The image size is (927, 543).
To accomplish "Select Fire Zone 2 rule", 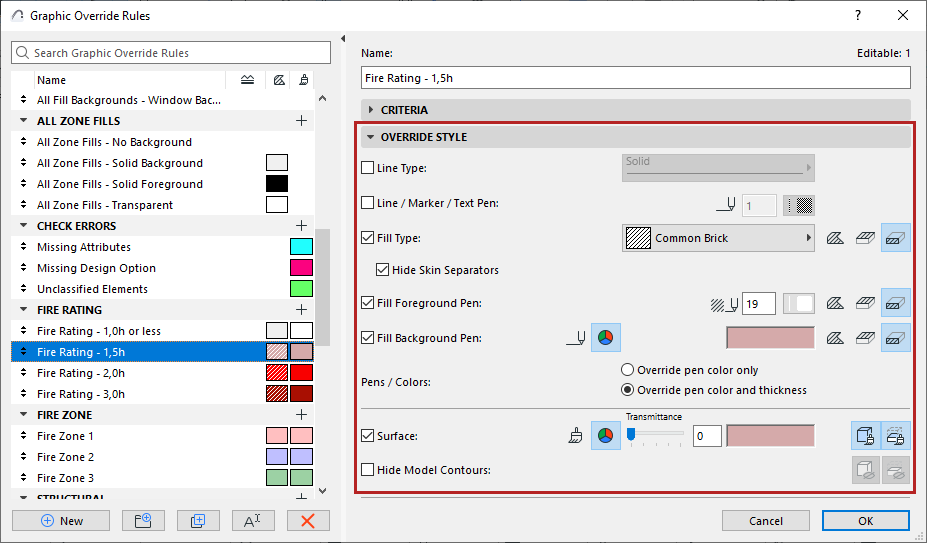I will click(x=163, y=457).
